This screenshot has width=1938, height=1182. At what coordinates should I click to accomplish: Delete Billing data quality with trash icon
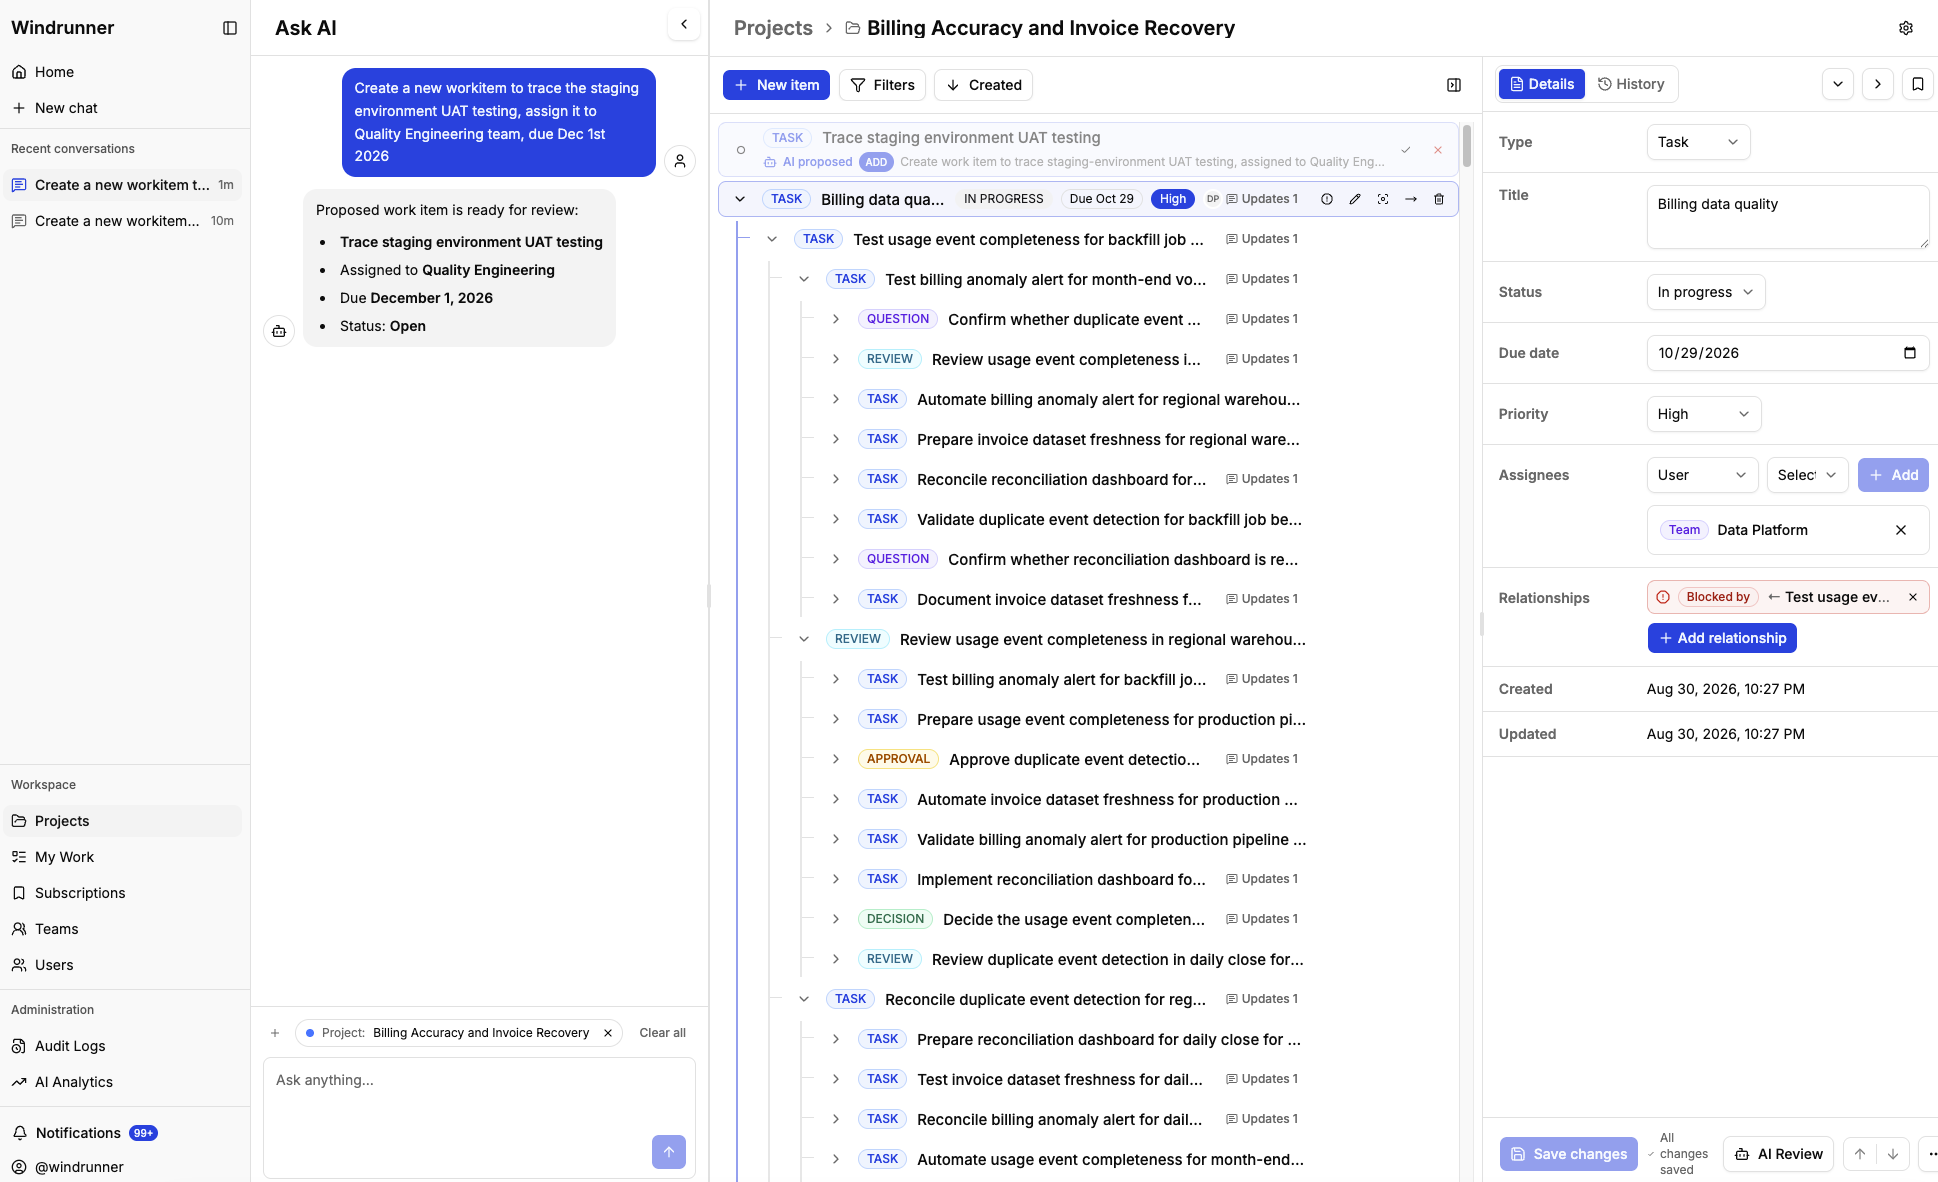pyautogui.click(x=1439, y=199)
